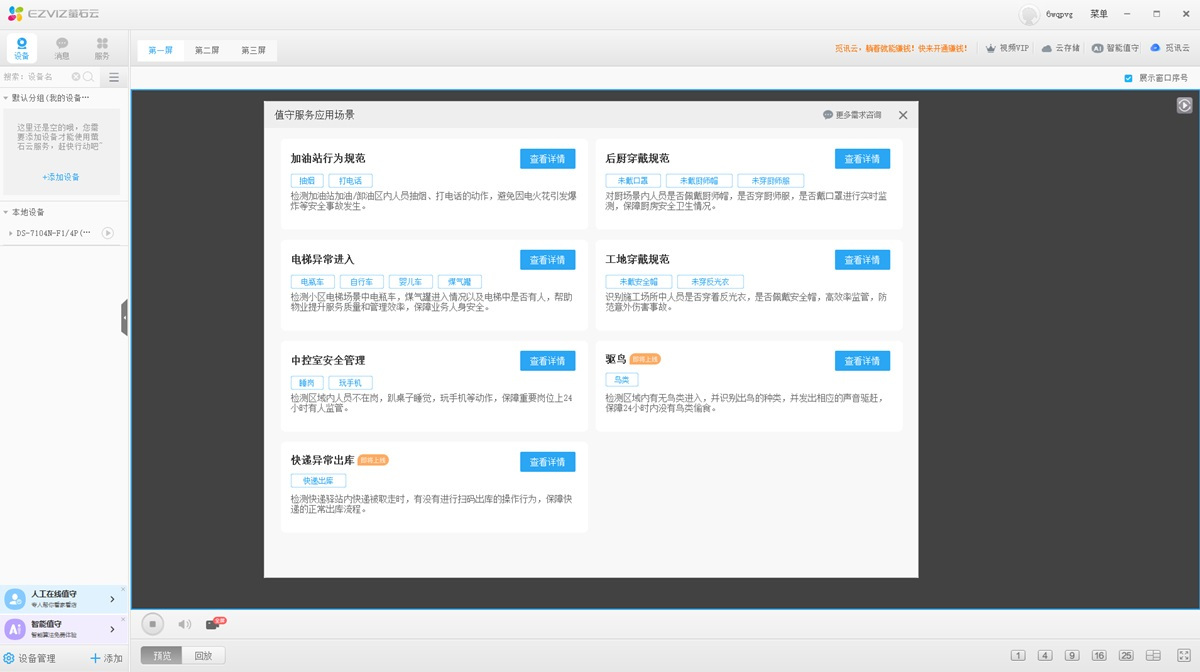Collapse the 默认分组 device group
The height and width of the screenshot is (672, 1200).
6,98
